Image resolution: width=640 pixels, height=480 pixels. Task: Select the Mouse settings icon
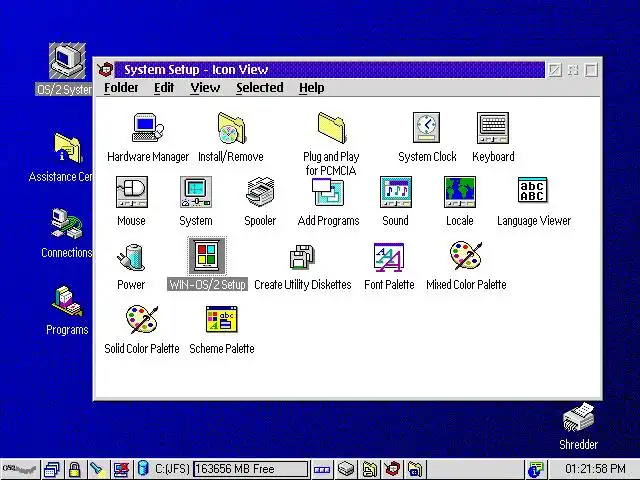(x=131, y=192)
